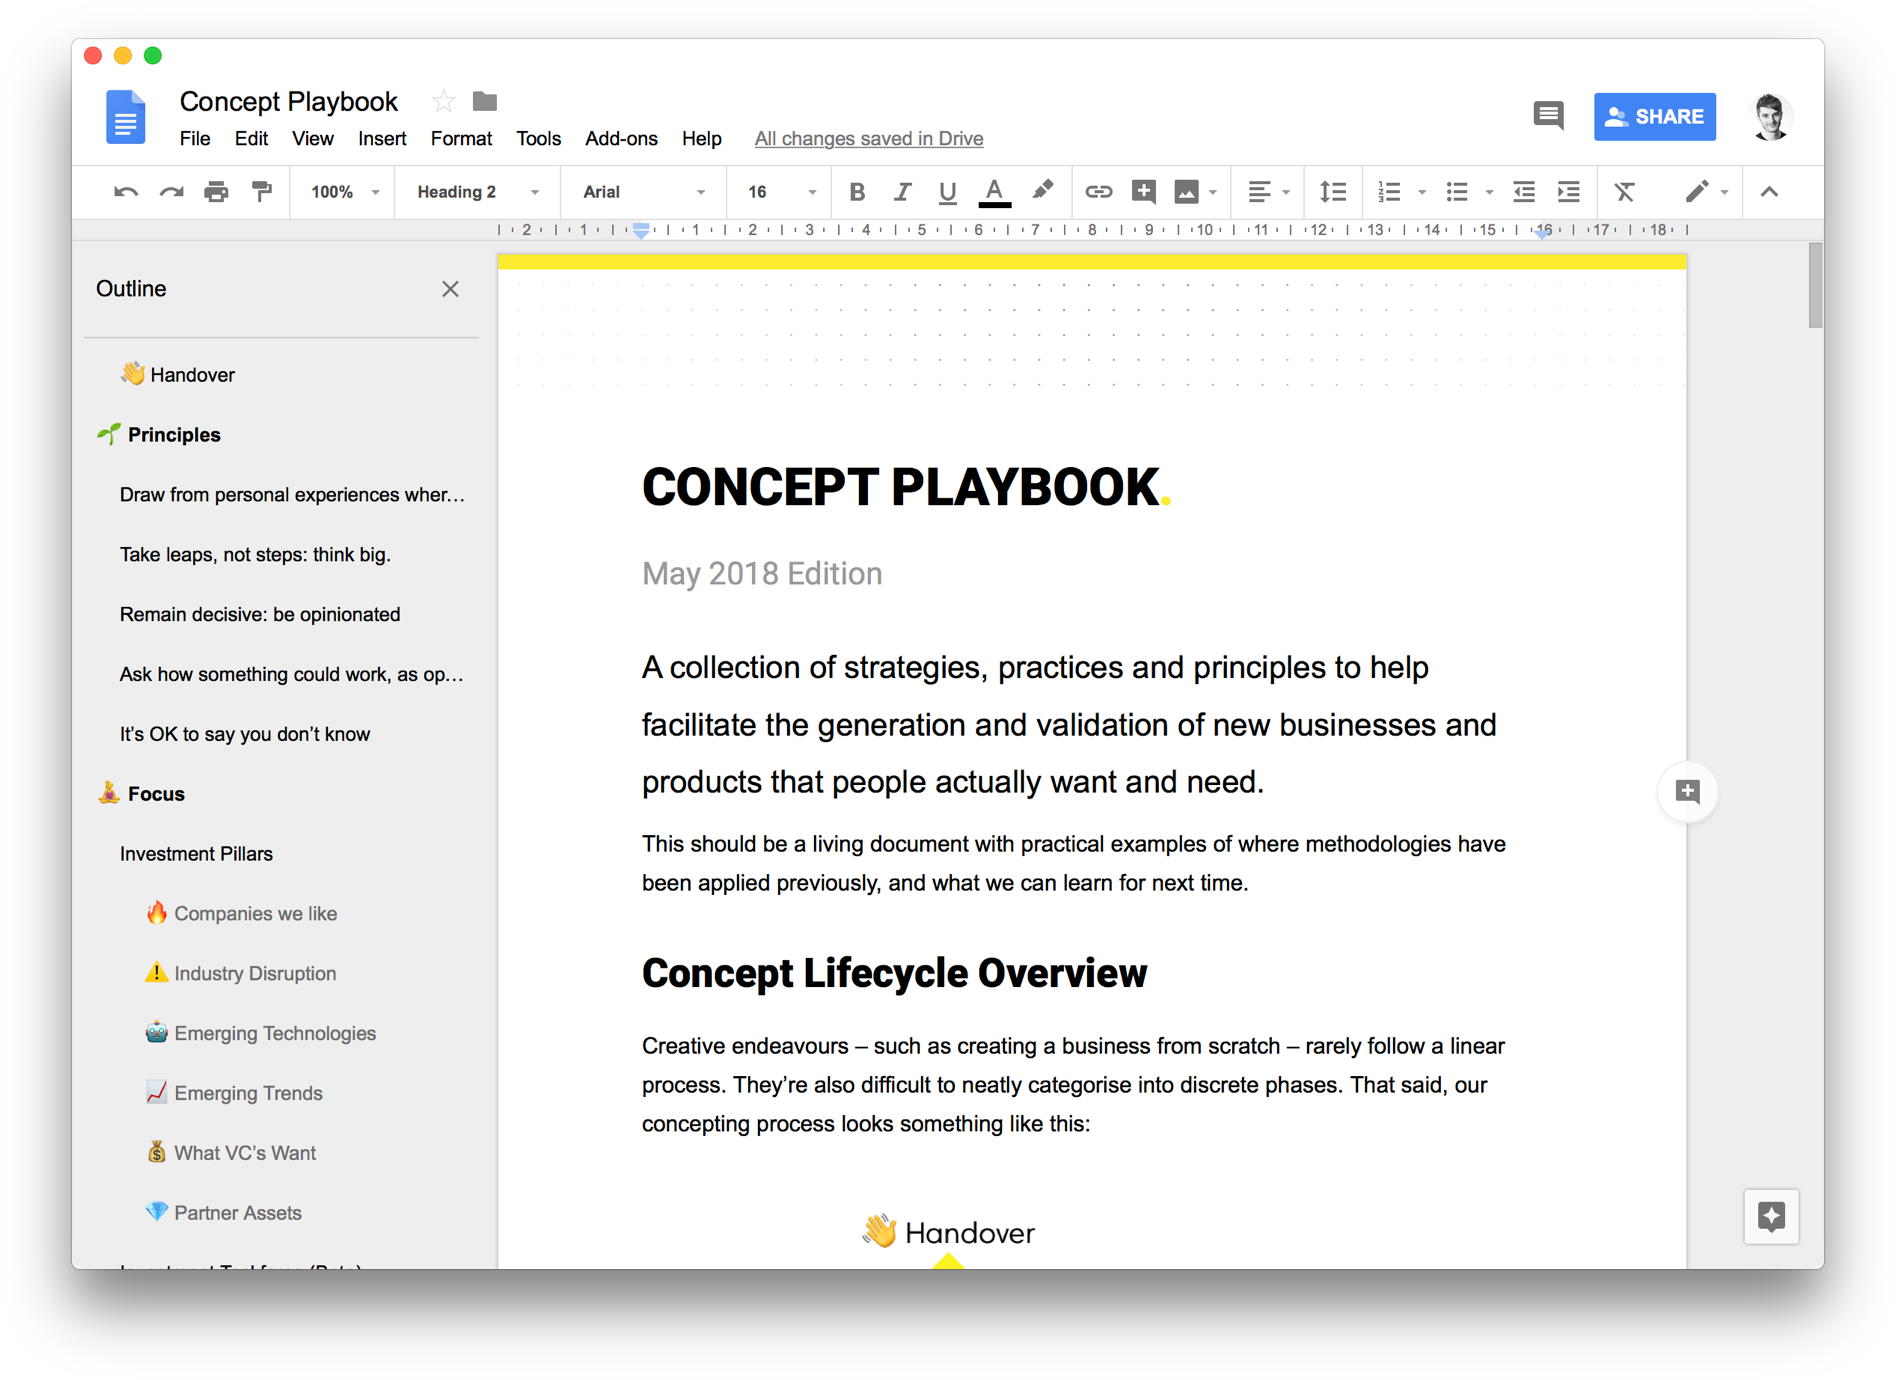Open the File menu
This screenshot has width=1896, height=1380.
[195, 139]
